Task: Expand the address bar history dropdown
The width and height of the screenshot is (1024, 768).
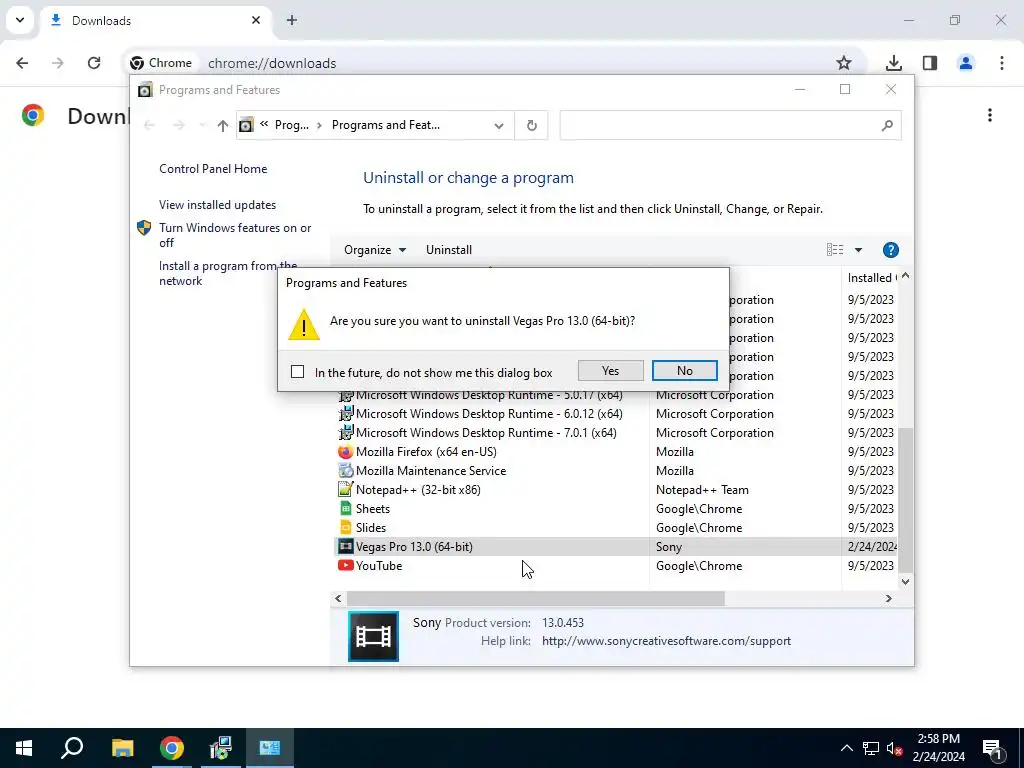Action: coord(499,125)
